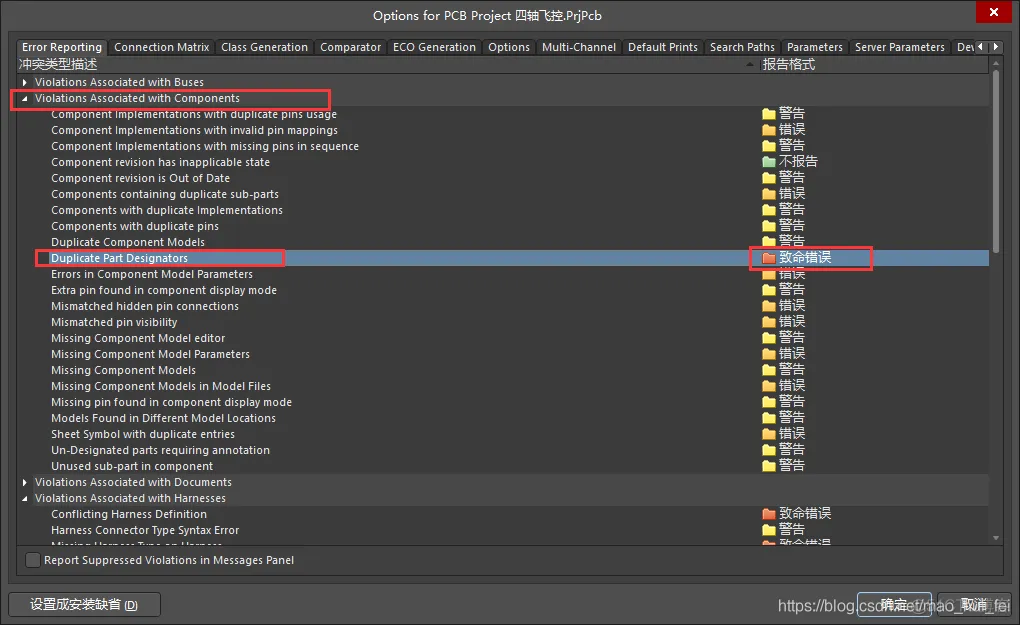1020x625 pixels.
Task: Click 不报告 value for Component revision has inapplicable state
Action: [x=798, y=161]
